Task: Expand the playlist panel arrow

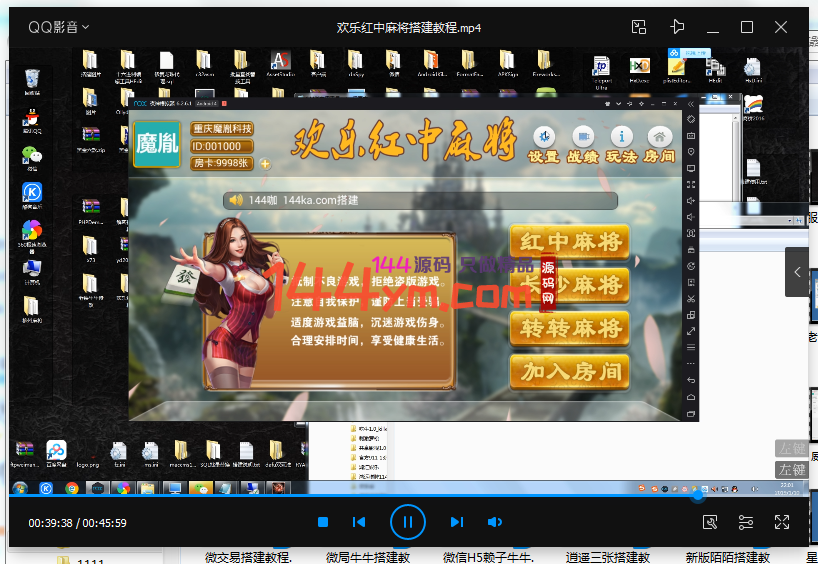Action: pos(797,272)
